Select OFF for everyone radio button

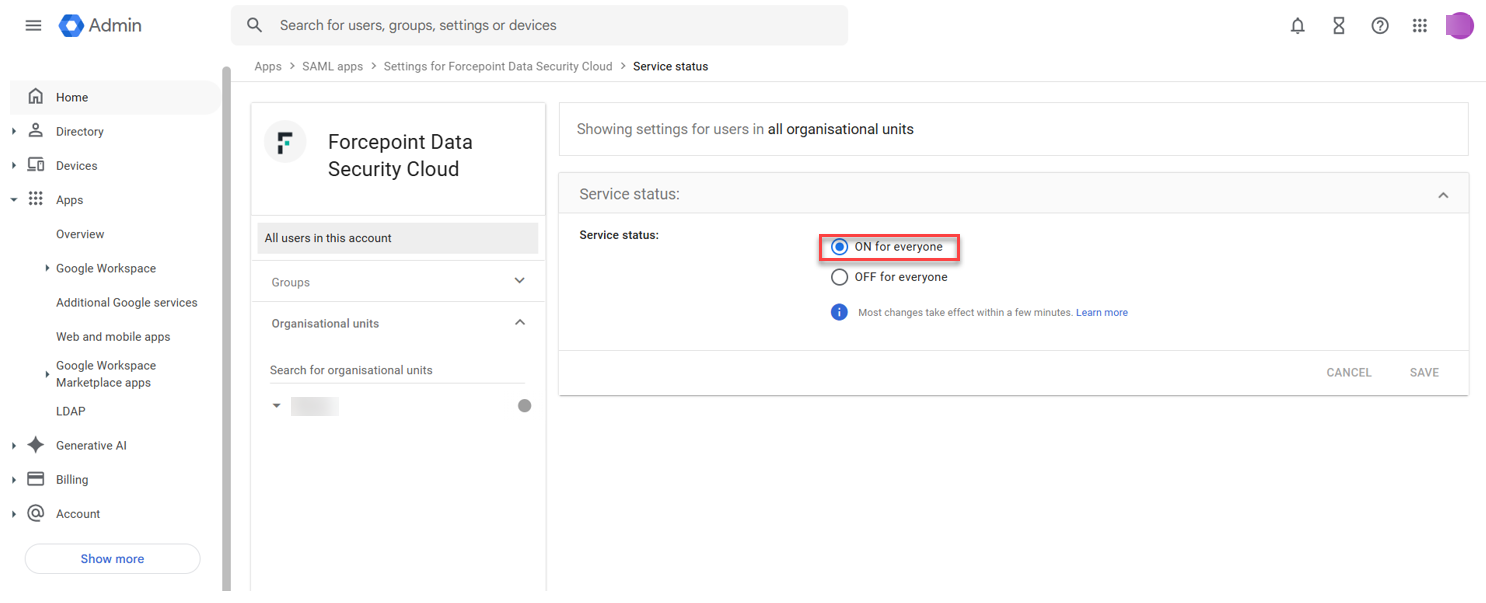point(840,277)
